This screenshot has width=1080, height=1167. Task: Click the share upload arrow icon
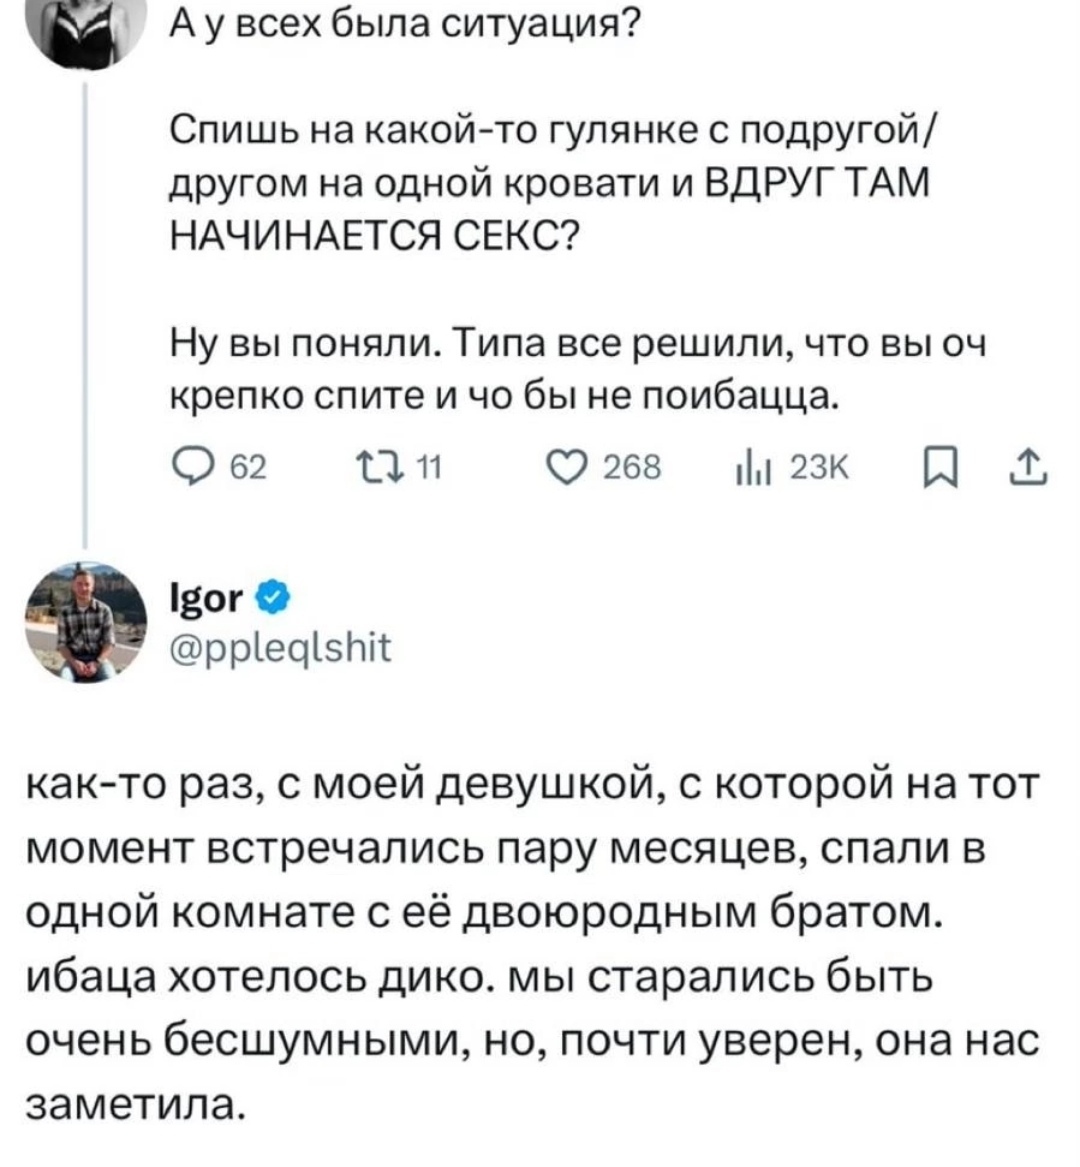click(x=1030, y=467)
